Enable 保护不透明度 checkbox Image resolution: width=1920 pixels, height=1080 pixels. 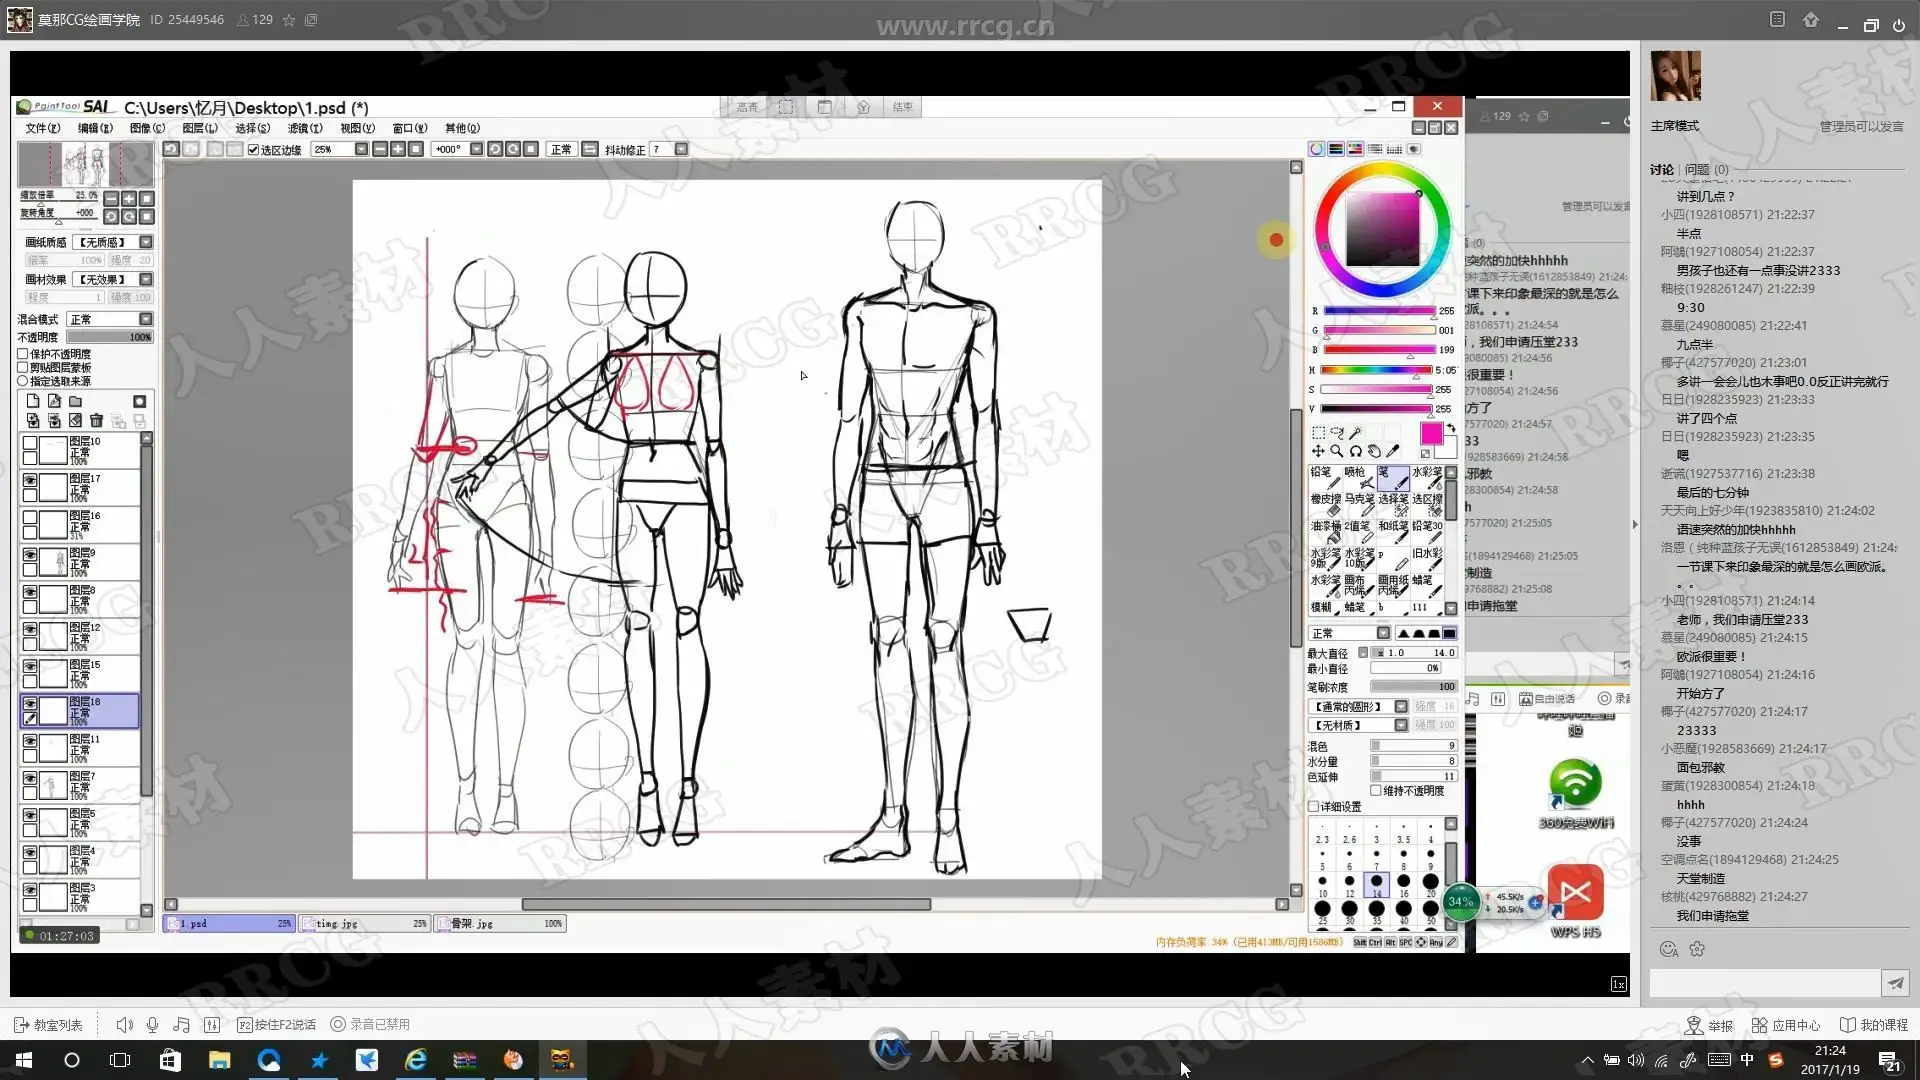coord(23,354)
